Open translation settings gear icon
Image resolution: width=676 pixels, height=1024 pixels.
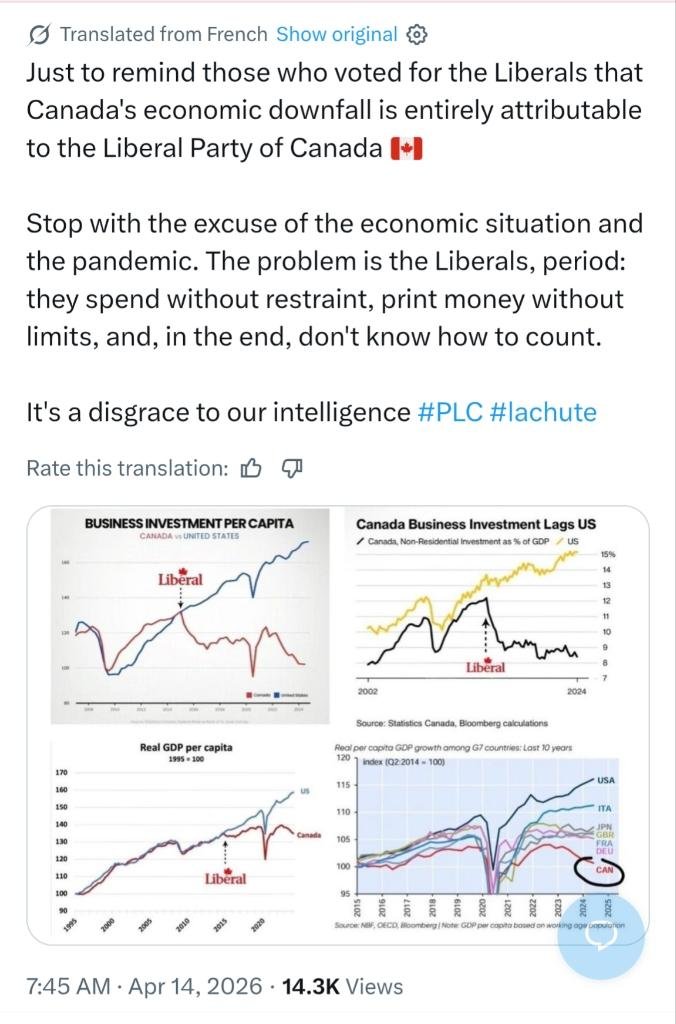[417, 35]
